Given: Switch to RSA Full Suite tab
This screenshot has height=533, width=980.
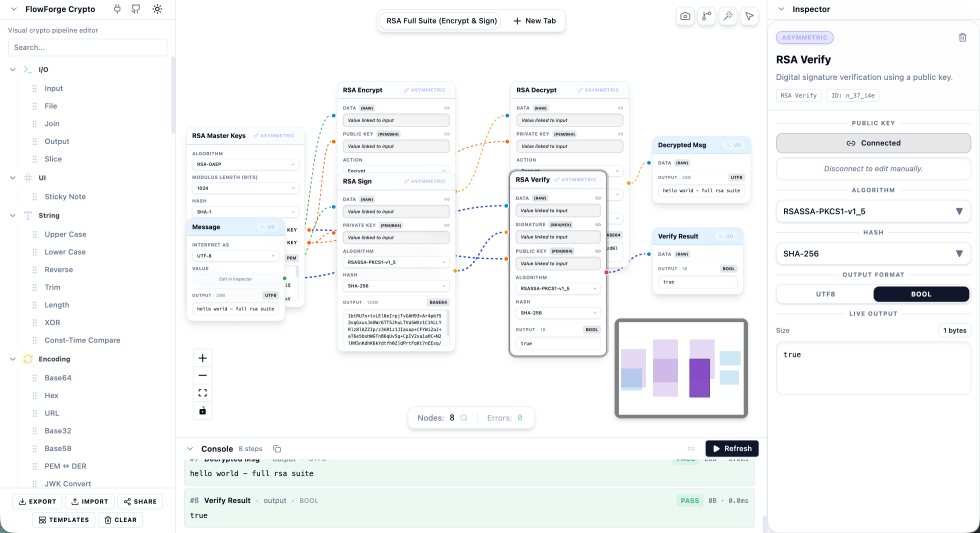Looking at the screenshot, I should tap(441, 21).
